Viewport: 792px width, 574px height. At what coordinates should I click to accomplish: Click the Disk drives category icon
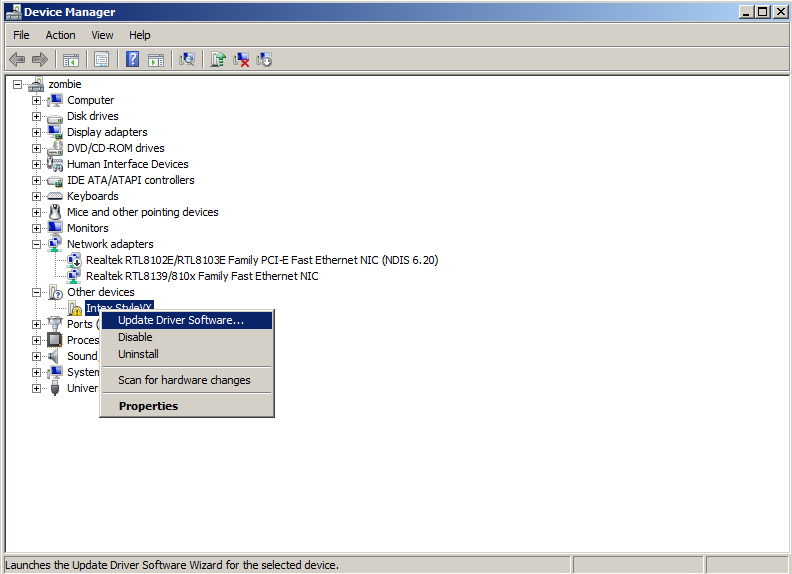[55, 118]
